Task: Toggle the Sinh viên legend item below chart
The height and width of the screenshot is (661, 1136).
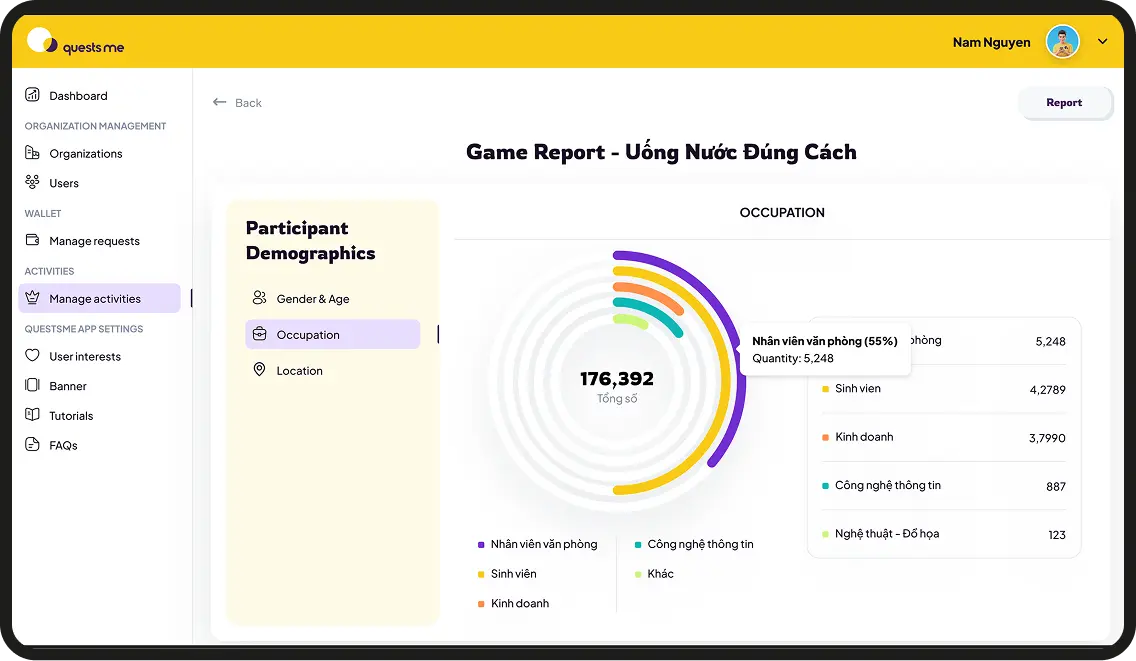Action: (x=513, y=574)
